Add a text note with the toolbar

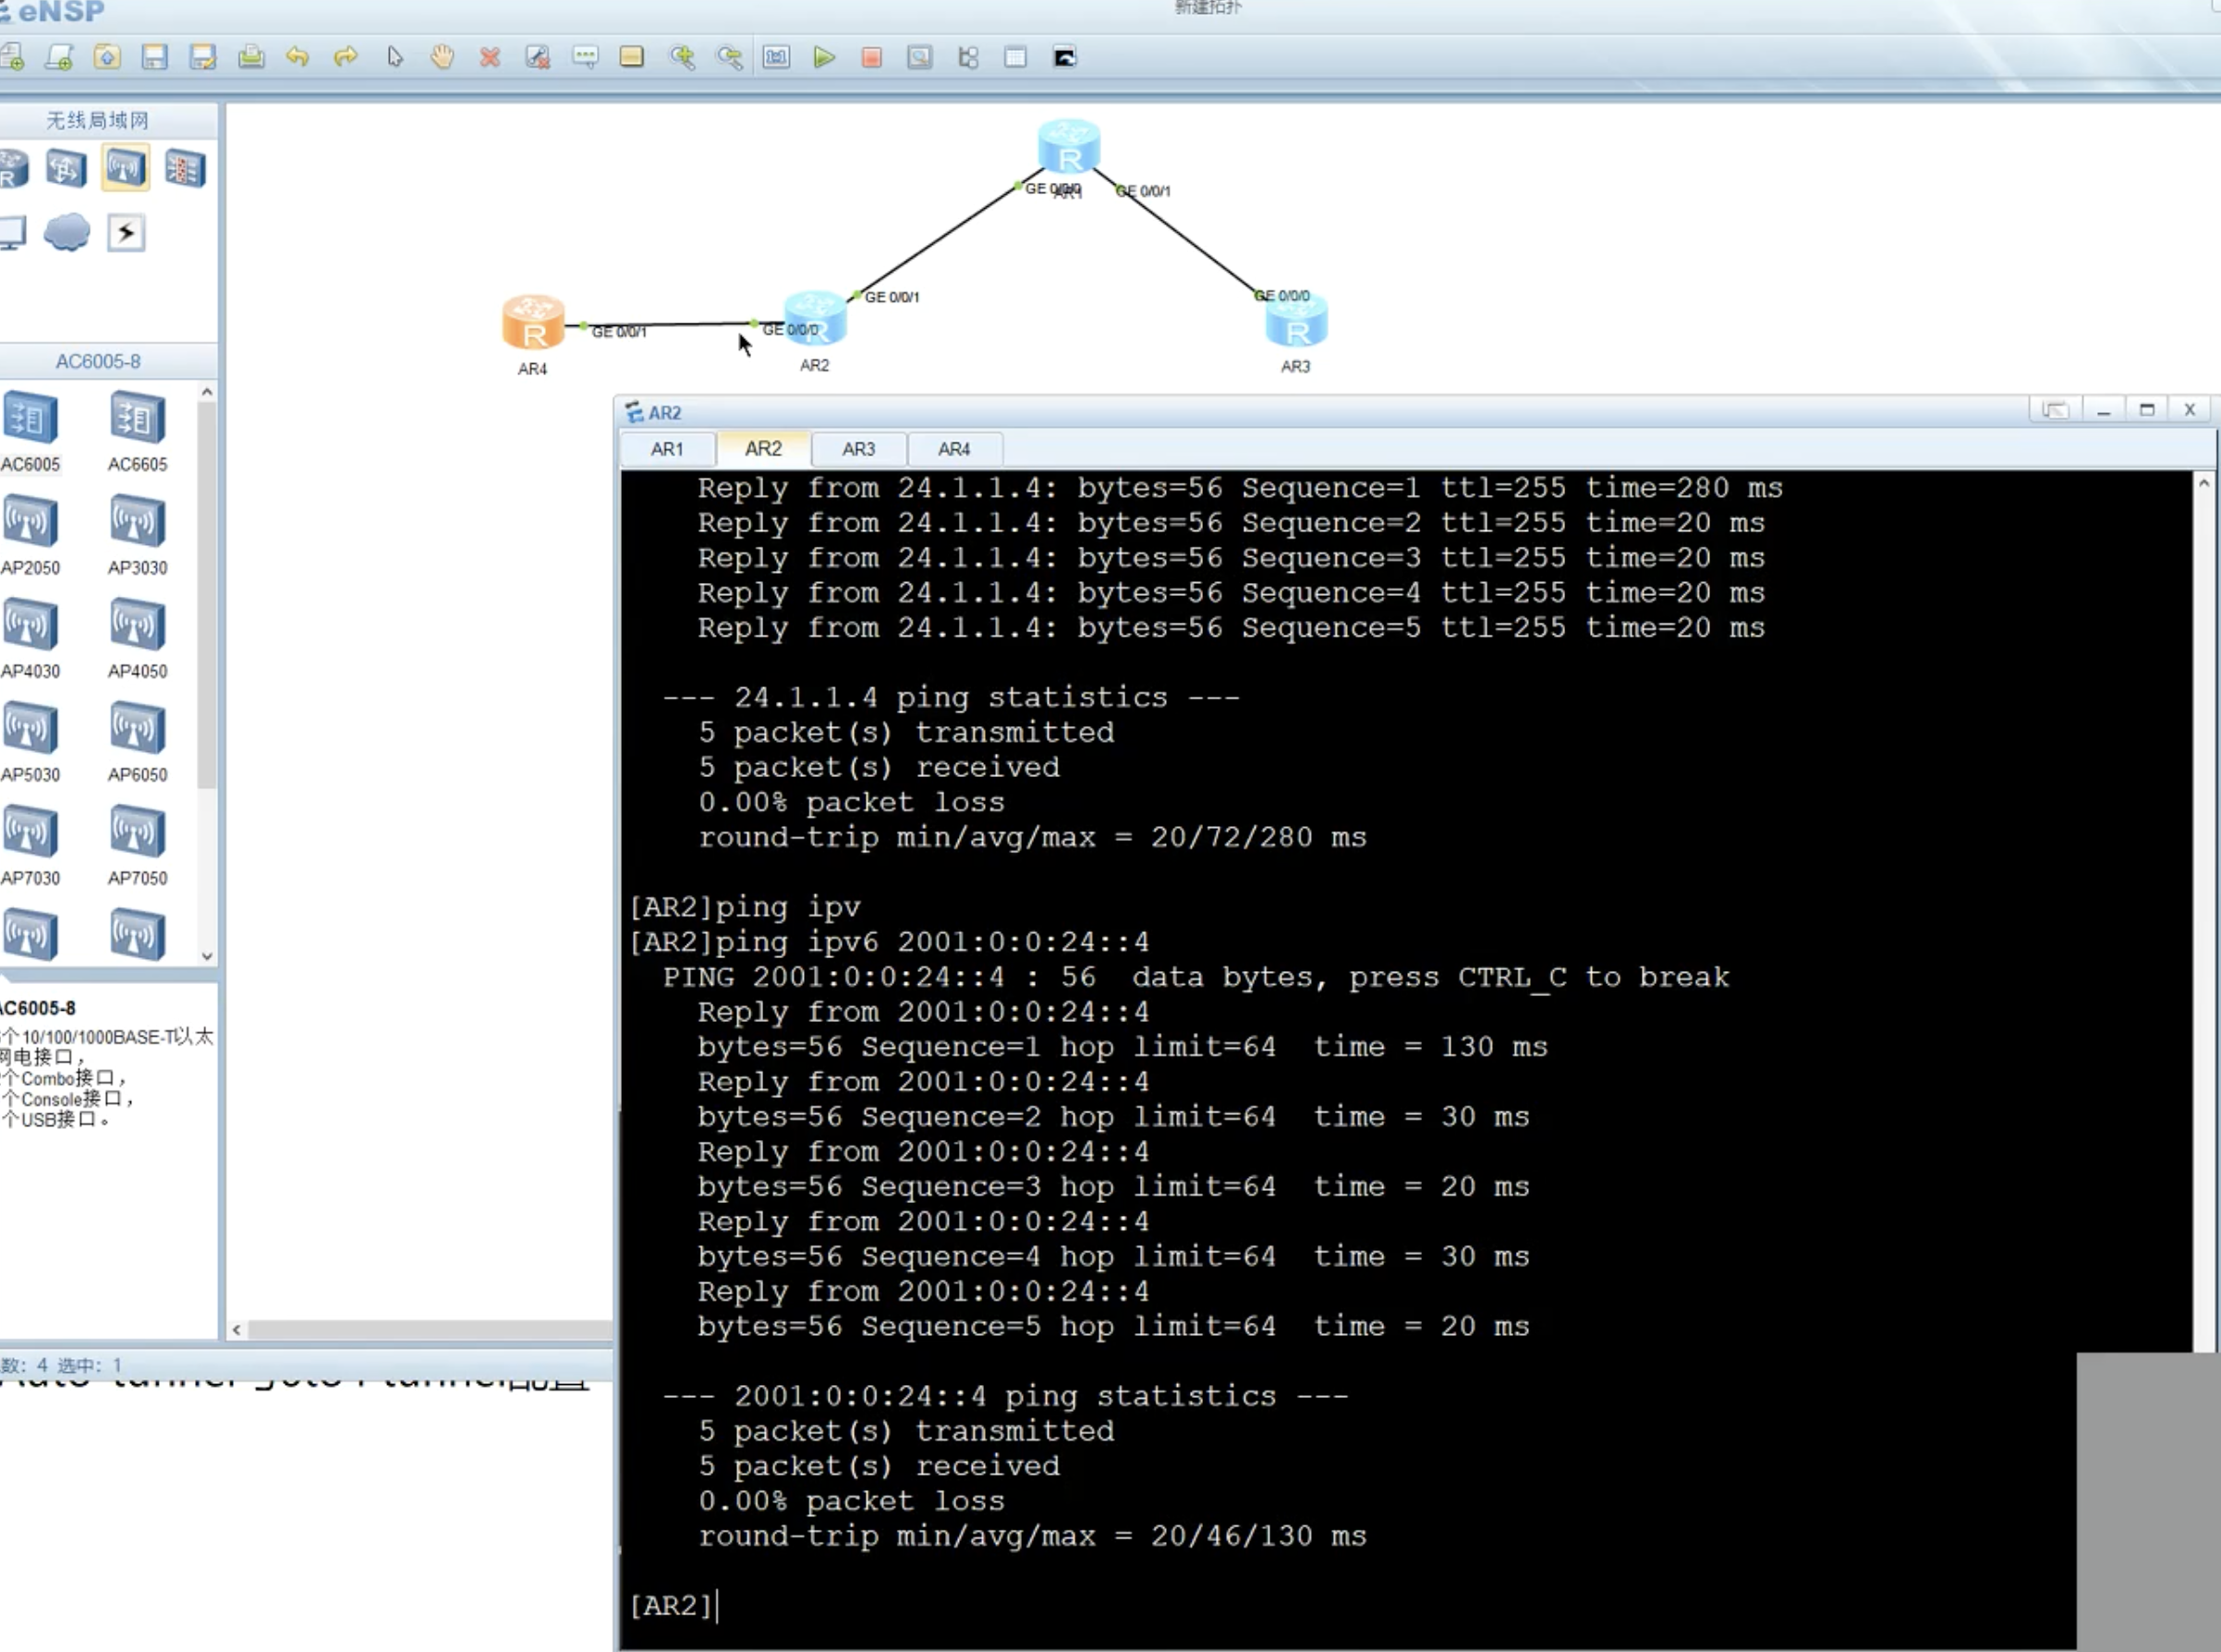(586, 57)
